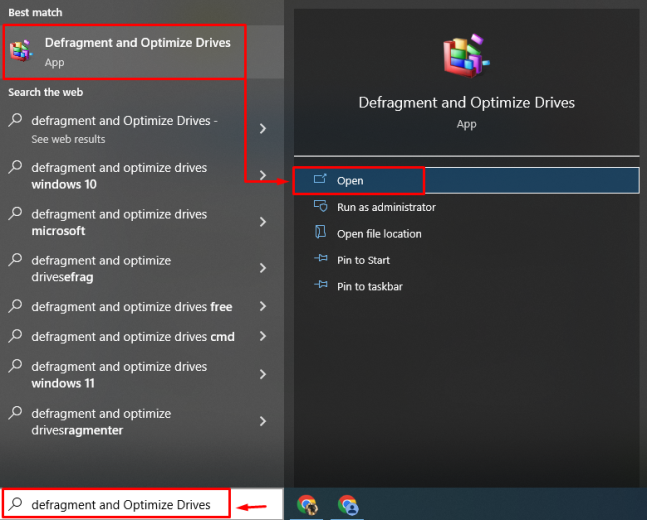Click the large Defragment app icon in preview pane
Screen dimensions: 647x520
[466, 56]
